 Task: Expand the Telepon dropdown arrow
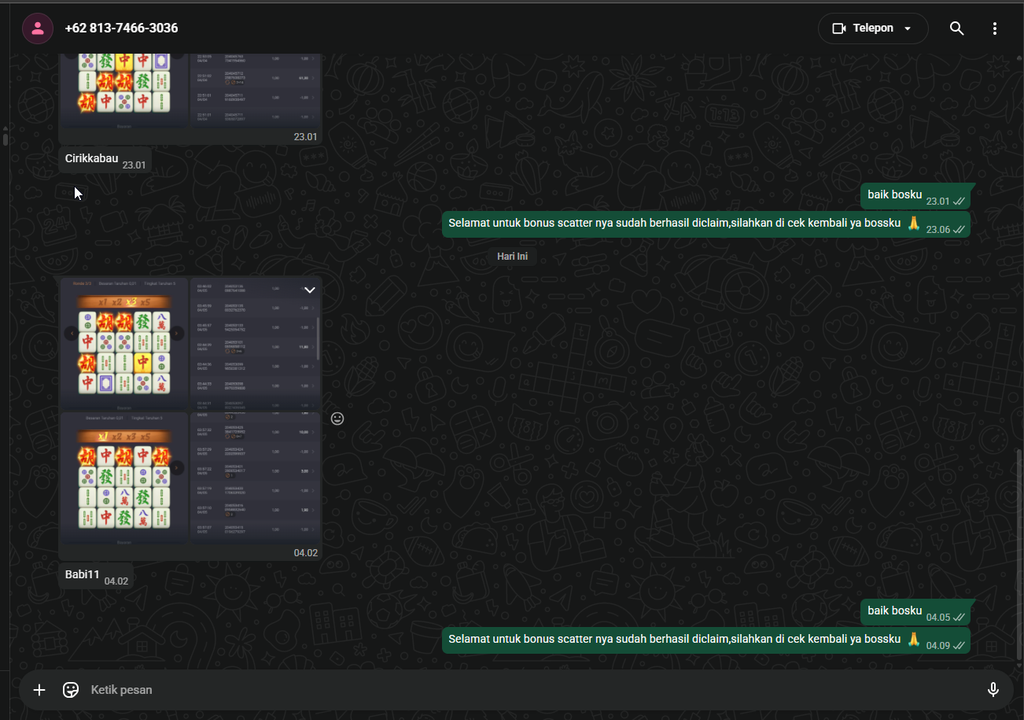[x=908, y=28]
